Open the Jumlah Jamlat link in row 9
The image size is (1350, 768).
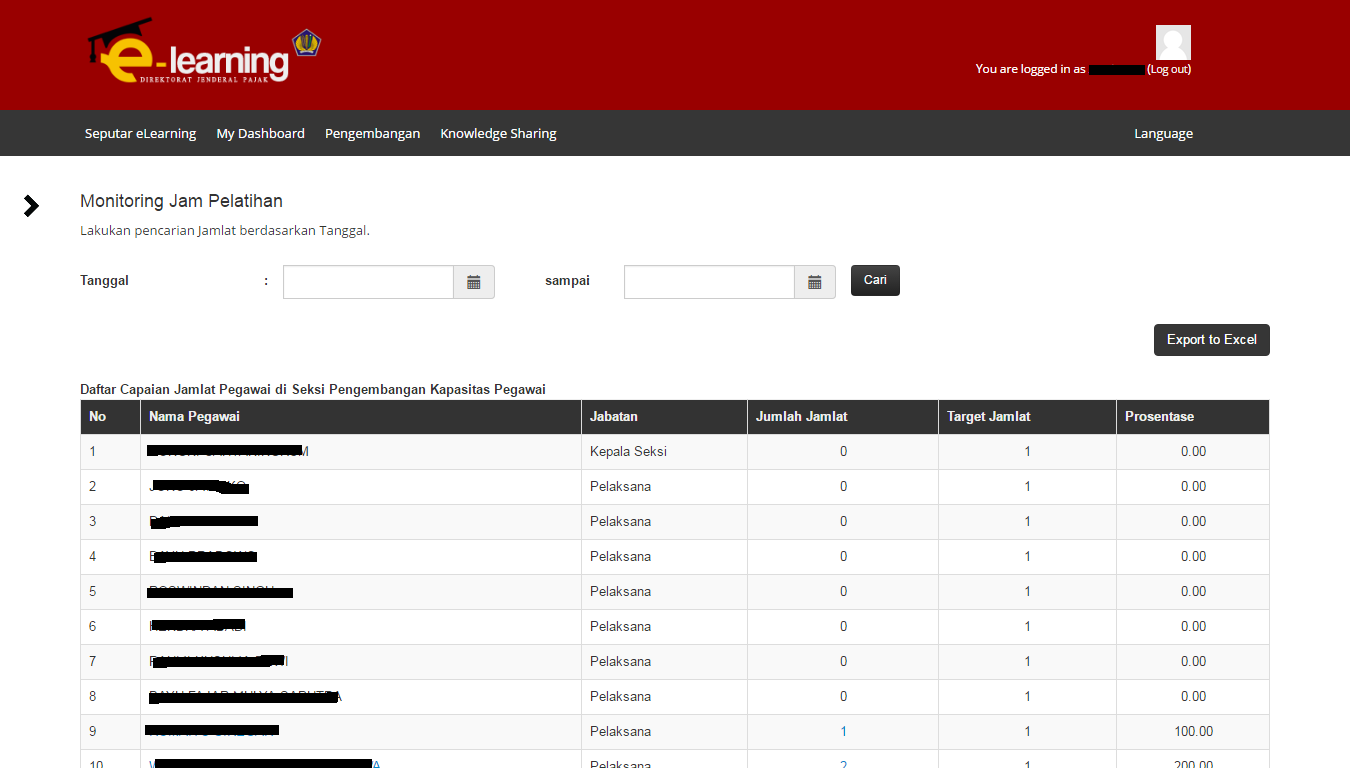[x=843, y=731]
